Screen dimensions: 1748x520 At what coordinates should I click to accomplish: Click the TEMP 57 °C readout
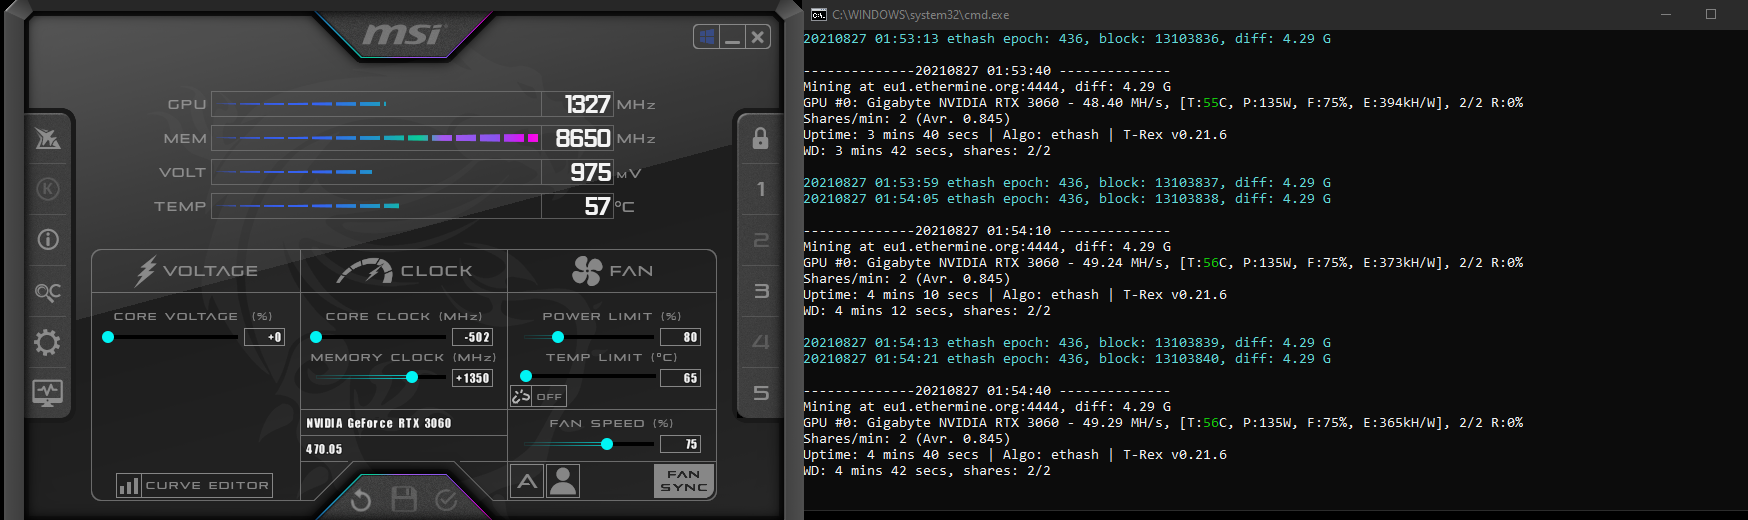coord(599,206)
